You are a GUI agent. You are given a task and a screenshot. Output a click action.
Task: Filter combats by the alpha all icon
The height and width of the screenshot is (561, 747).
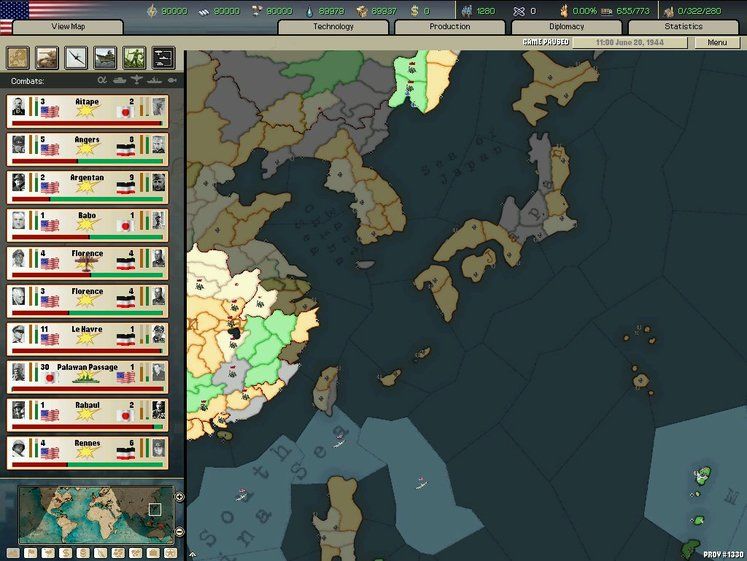pyautogui.click(x=101, y=80)
